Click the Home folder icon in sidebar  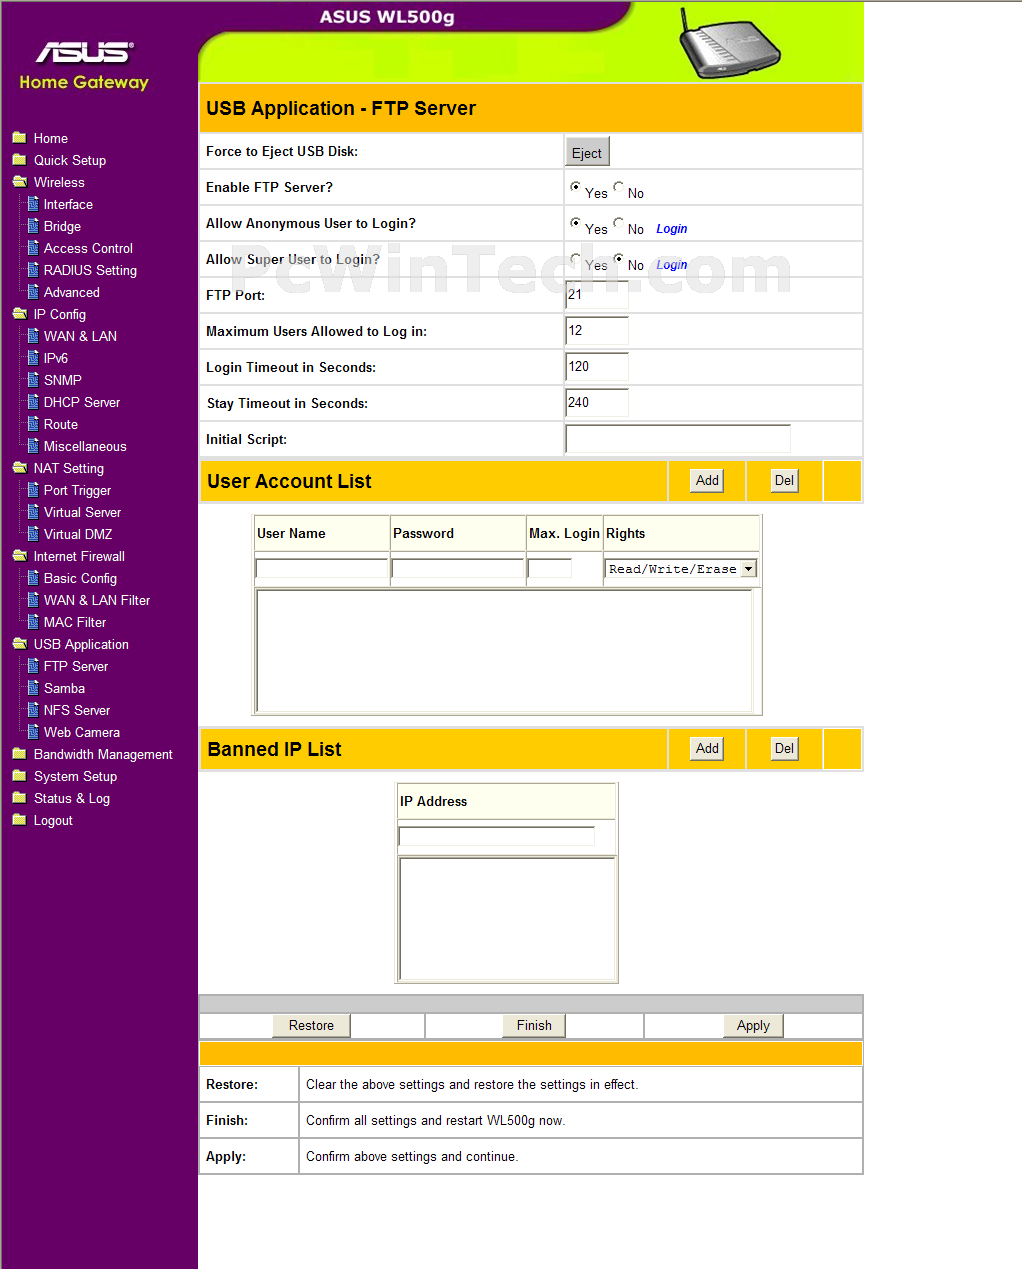19,138
